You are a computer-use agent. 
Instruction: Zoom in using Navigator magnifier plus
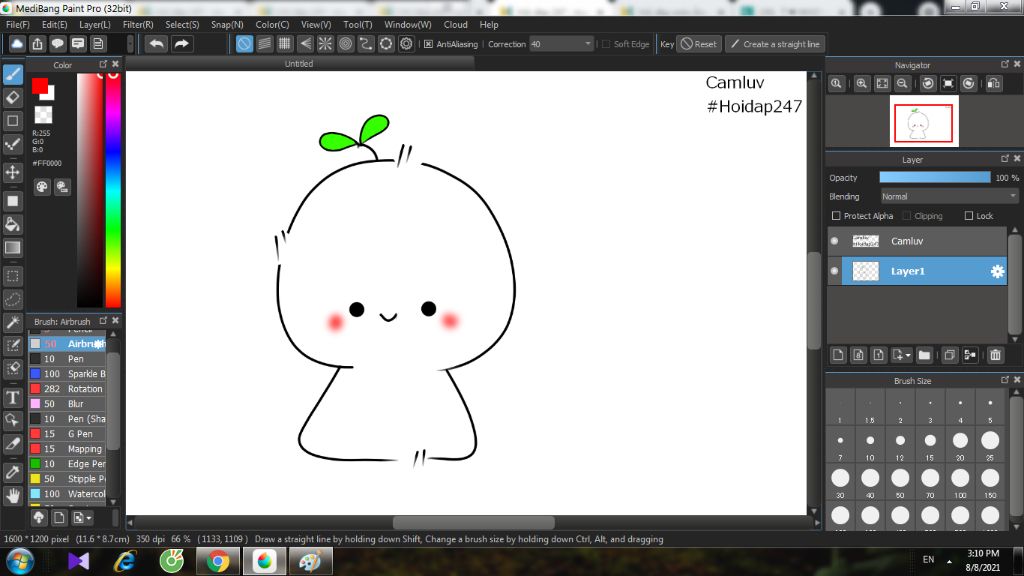pos(862,84)
